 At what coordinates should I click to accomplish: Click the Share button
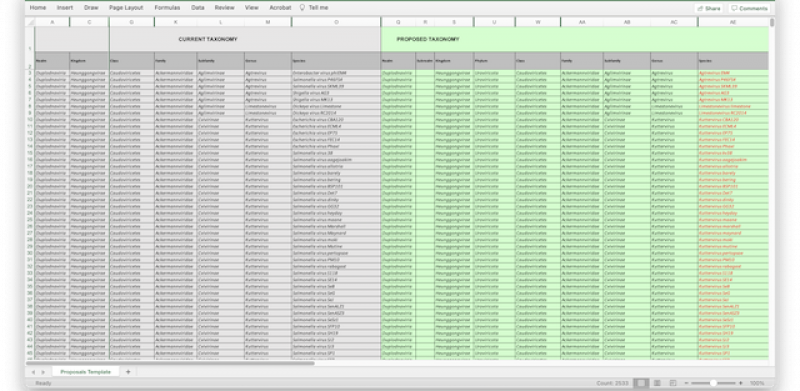click(708, 8)
